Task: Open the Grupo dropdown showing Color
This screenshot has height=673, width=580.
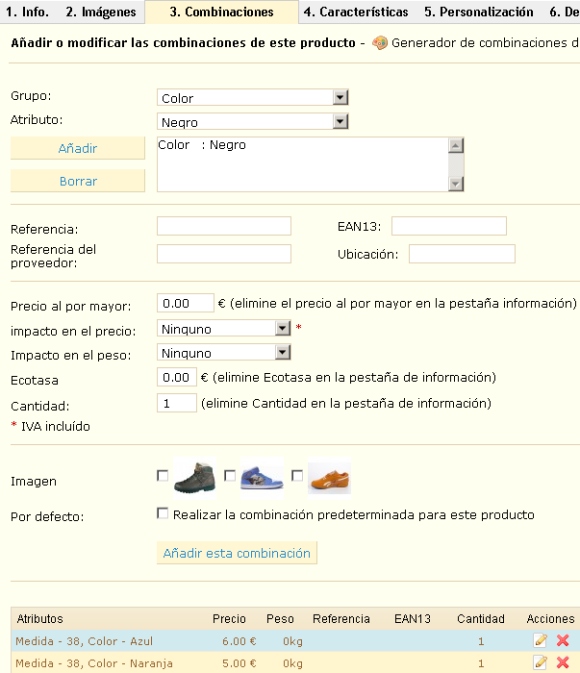Action: tap(253, 98)
